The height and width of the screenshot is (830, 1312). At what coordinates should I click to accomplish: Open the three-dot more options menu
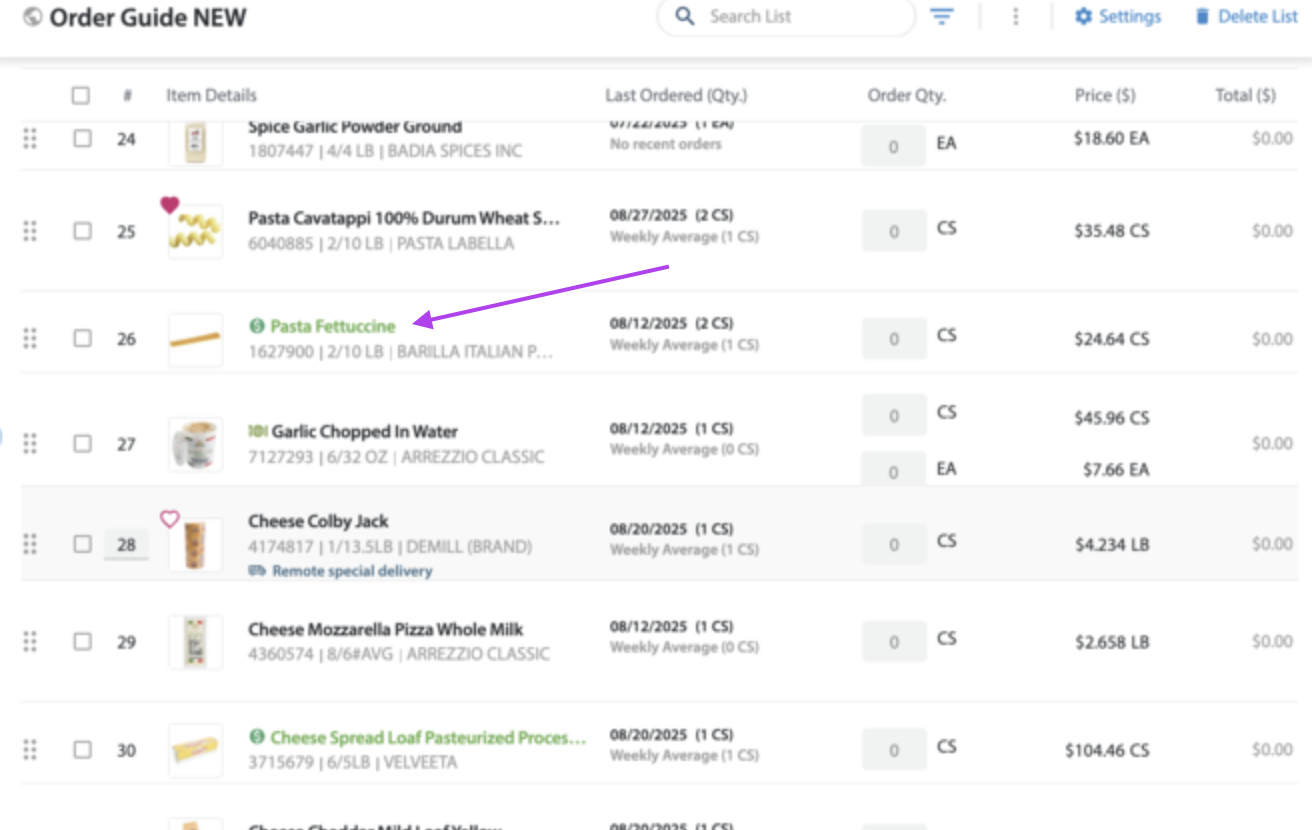(1015, 17)
